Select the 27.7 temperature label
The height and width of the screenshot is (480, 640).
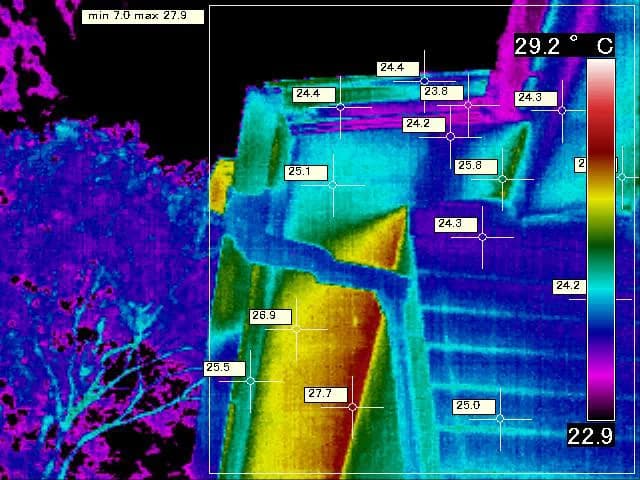pyautogui.click(x=326, y=394)
